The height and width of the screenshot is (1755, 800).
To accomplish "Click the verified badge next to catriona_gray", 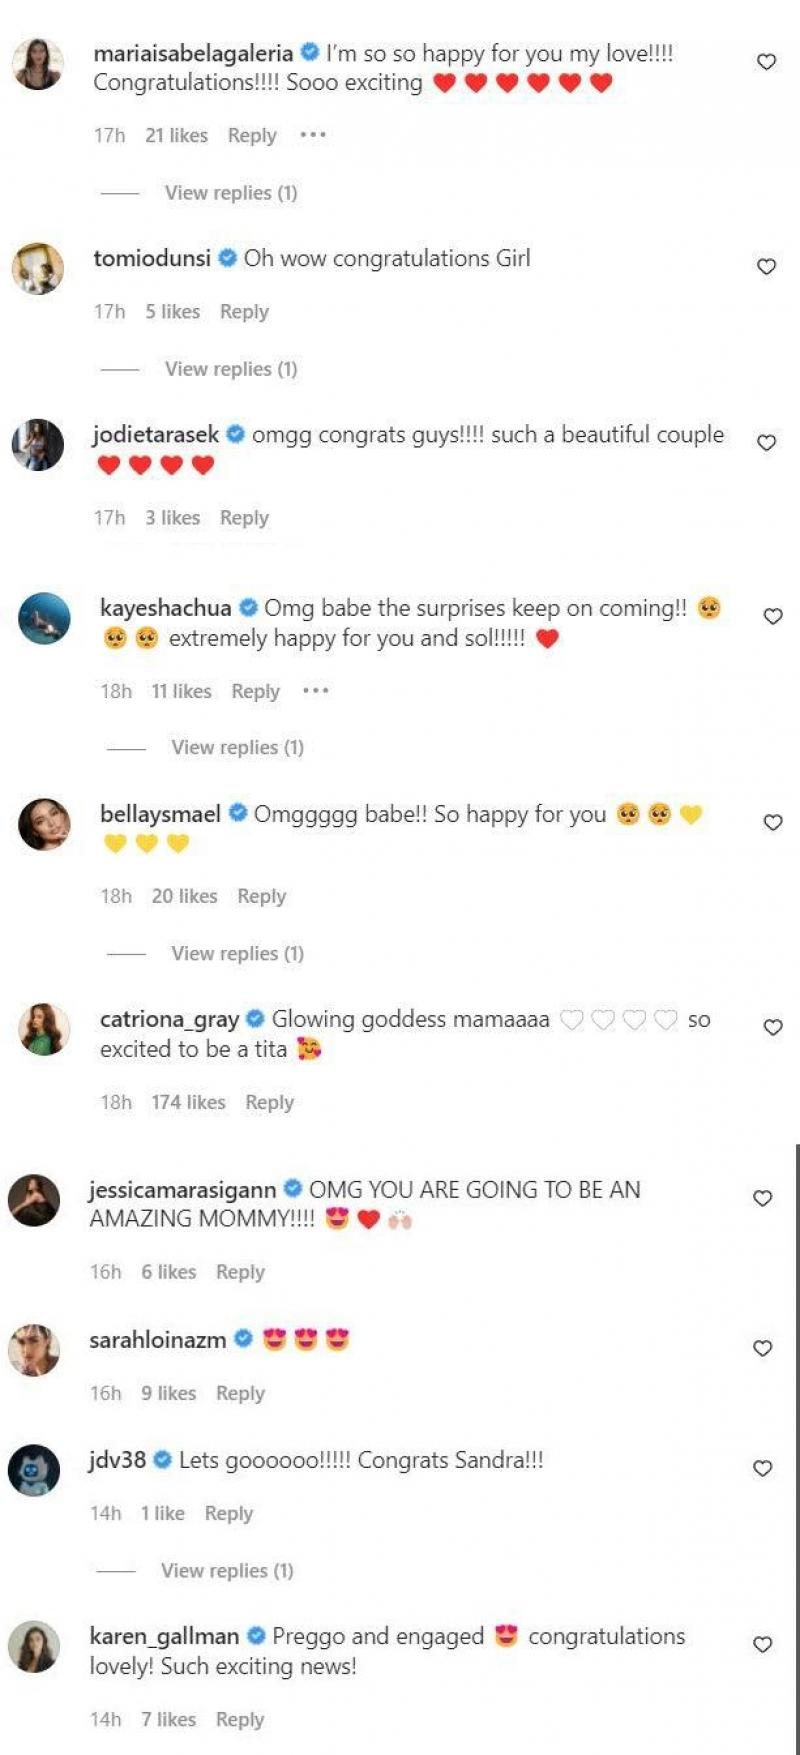I will tap(255, 1019).
